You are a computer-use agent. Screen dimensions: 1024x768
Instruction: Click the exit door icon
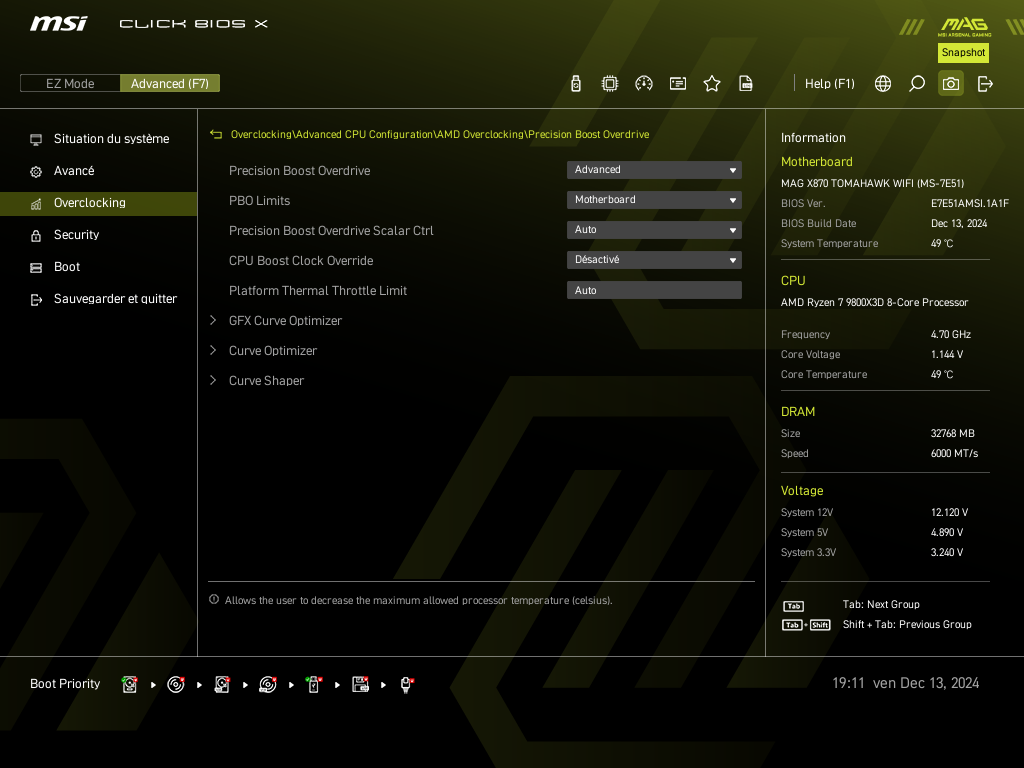click(986, 84)
